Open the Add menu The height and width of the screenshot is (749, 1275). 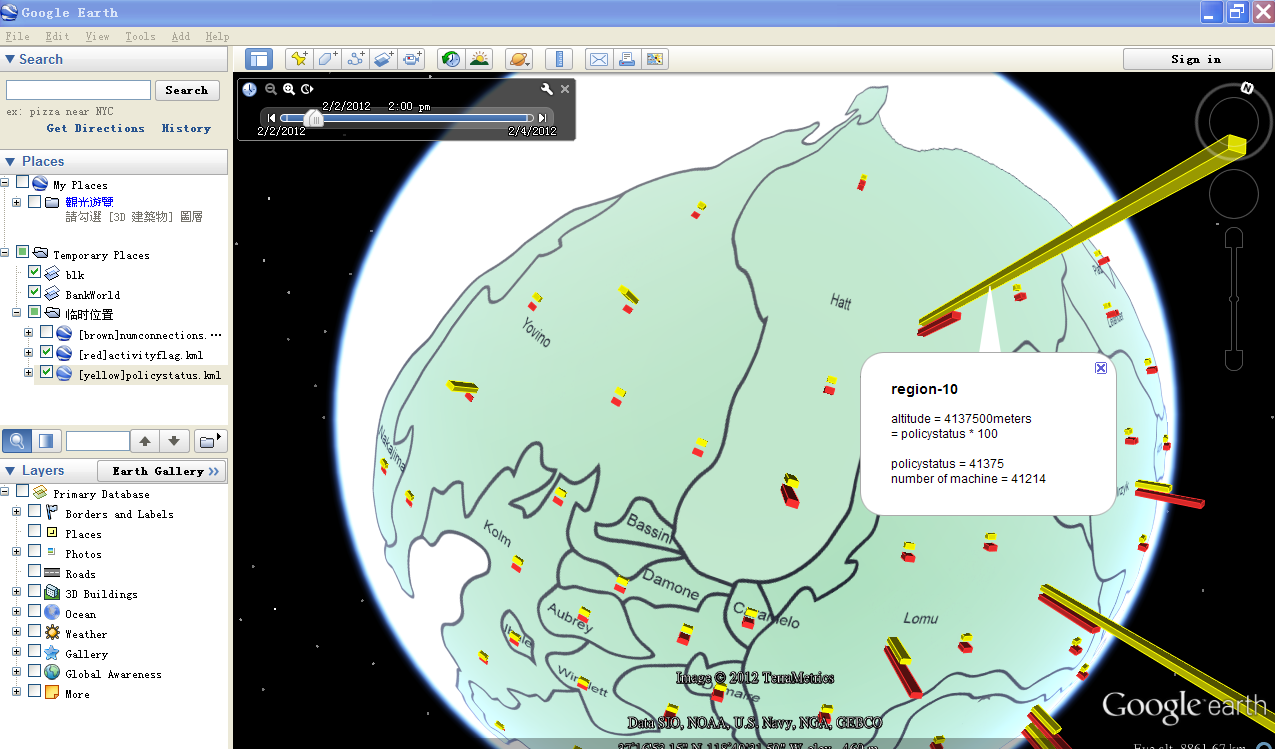pyautogui.click(x=180, y=36)
